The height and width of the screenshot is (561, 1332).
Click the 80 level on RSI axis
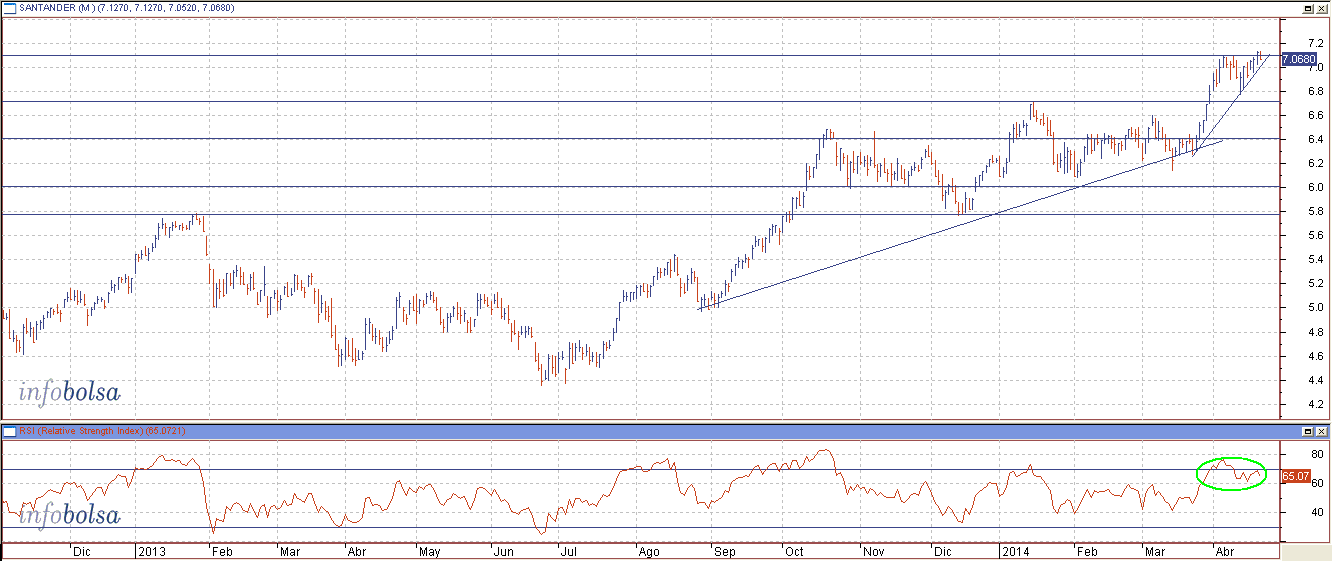pyautogui.click(x=1318, y=455)
